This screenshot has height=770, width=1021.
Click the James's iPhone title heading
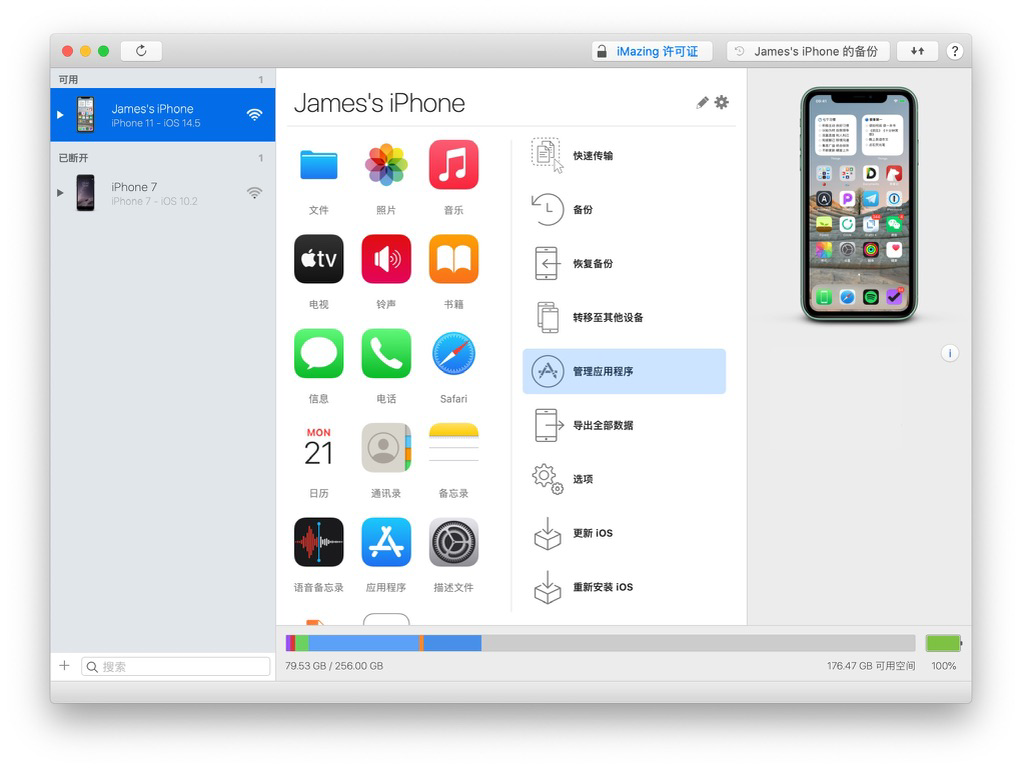pyautogui.click(x=380, y=103)
